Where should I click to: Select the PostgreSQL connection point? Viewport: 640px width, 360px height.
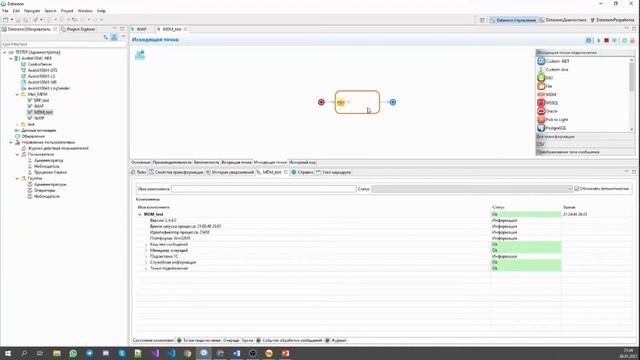point(552,128)
